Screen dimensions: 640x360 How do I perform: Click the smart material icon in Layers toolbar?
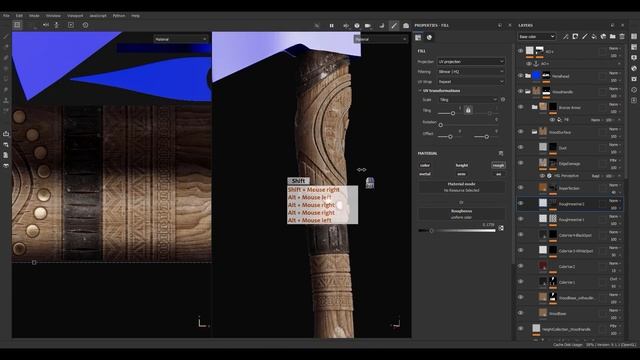click(x=603, y=36)
